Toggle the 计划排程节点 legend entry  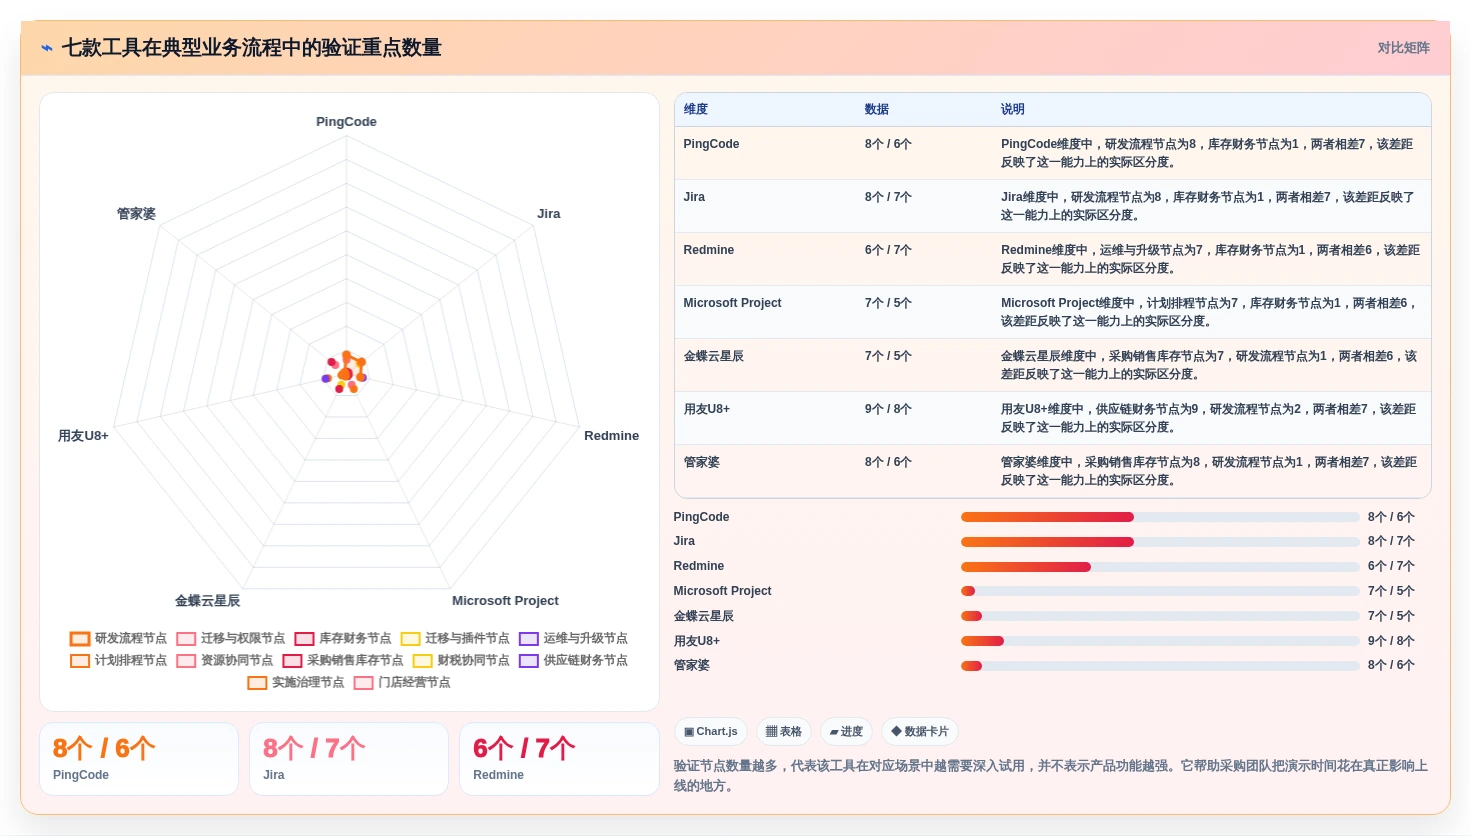click(x=118, y=661)
